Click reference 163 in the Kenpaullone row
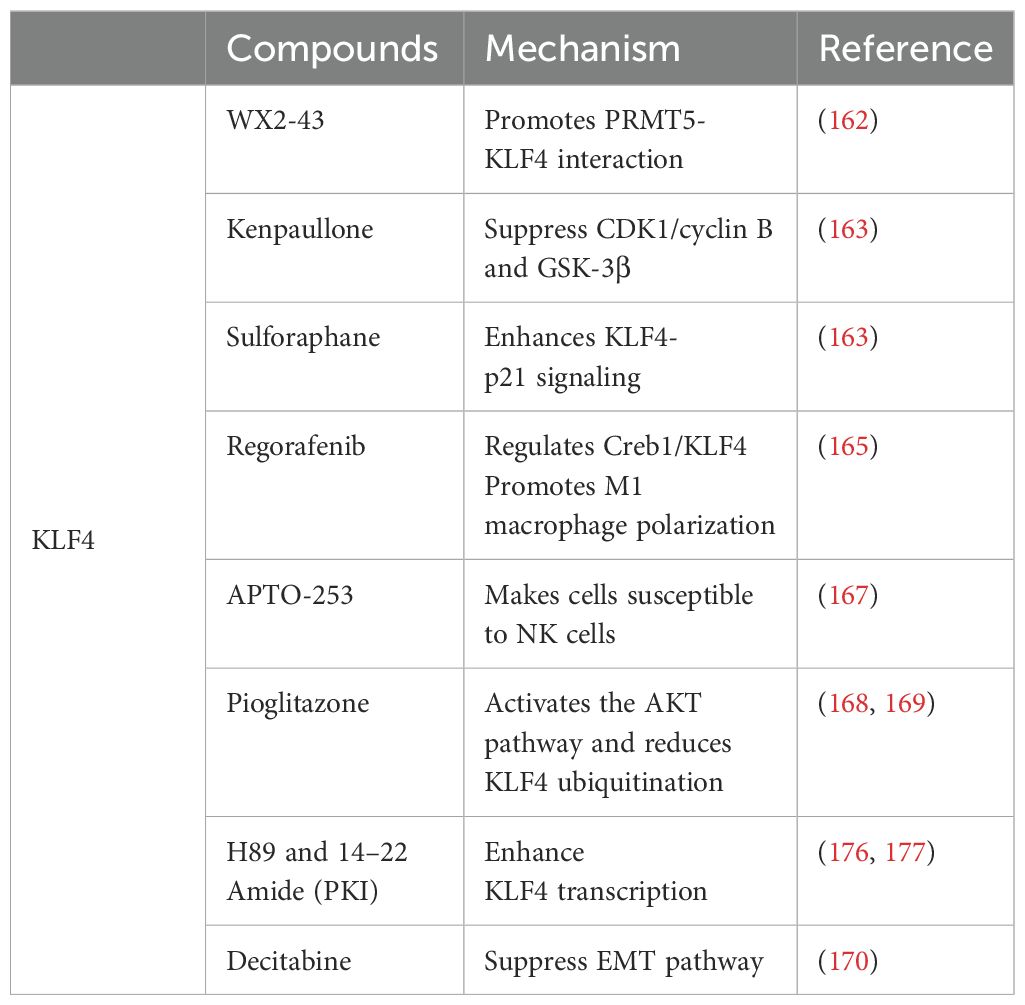 [848, 229]
